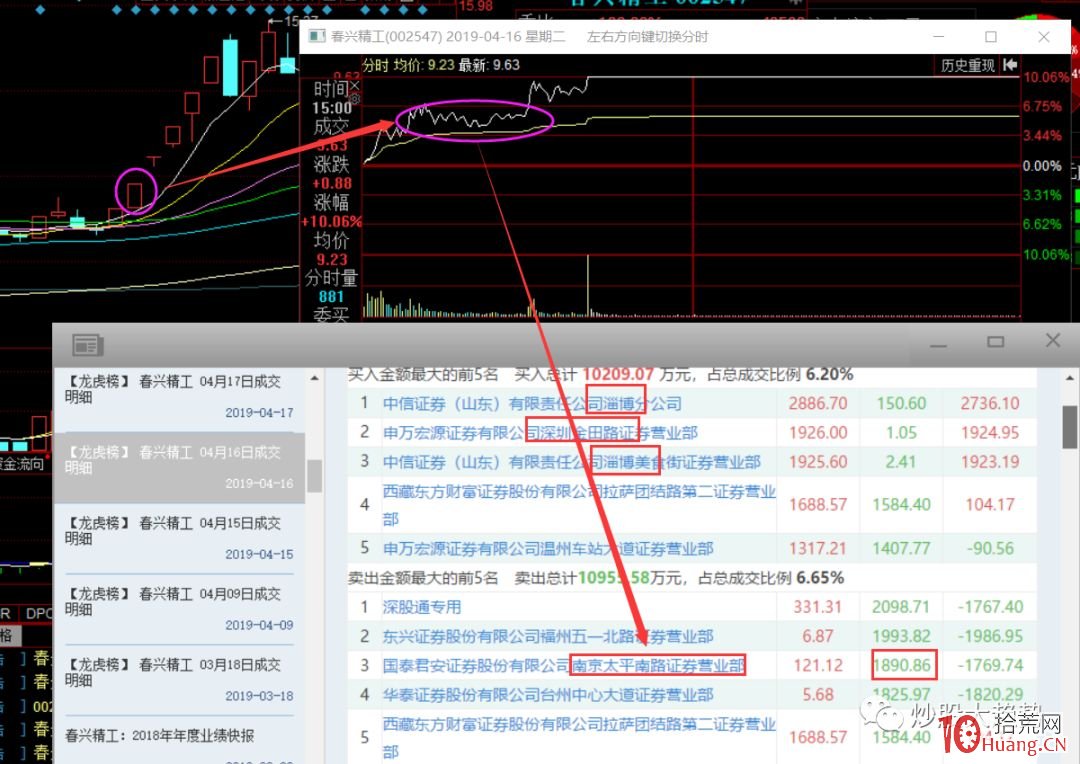Screen dimensions: 1080x764
Task: Maximize the 春兴精工 intraday window
Action: tap(990, 37)
